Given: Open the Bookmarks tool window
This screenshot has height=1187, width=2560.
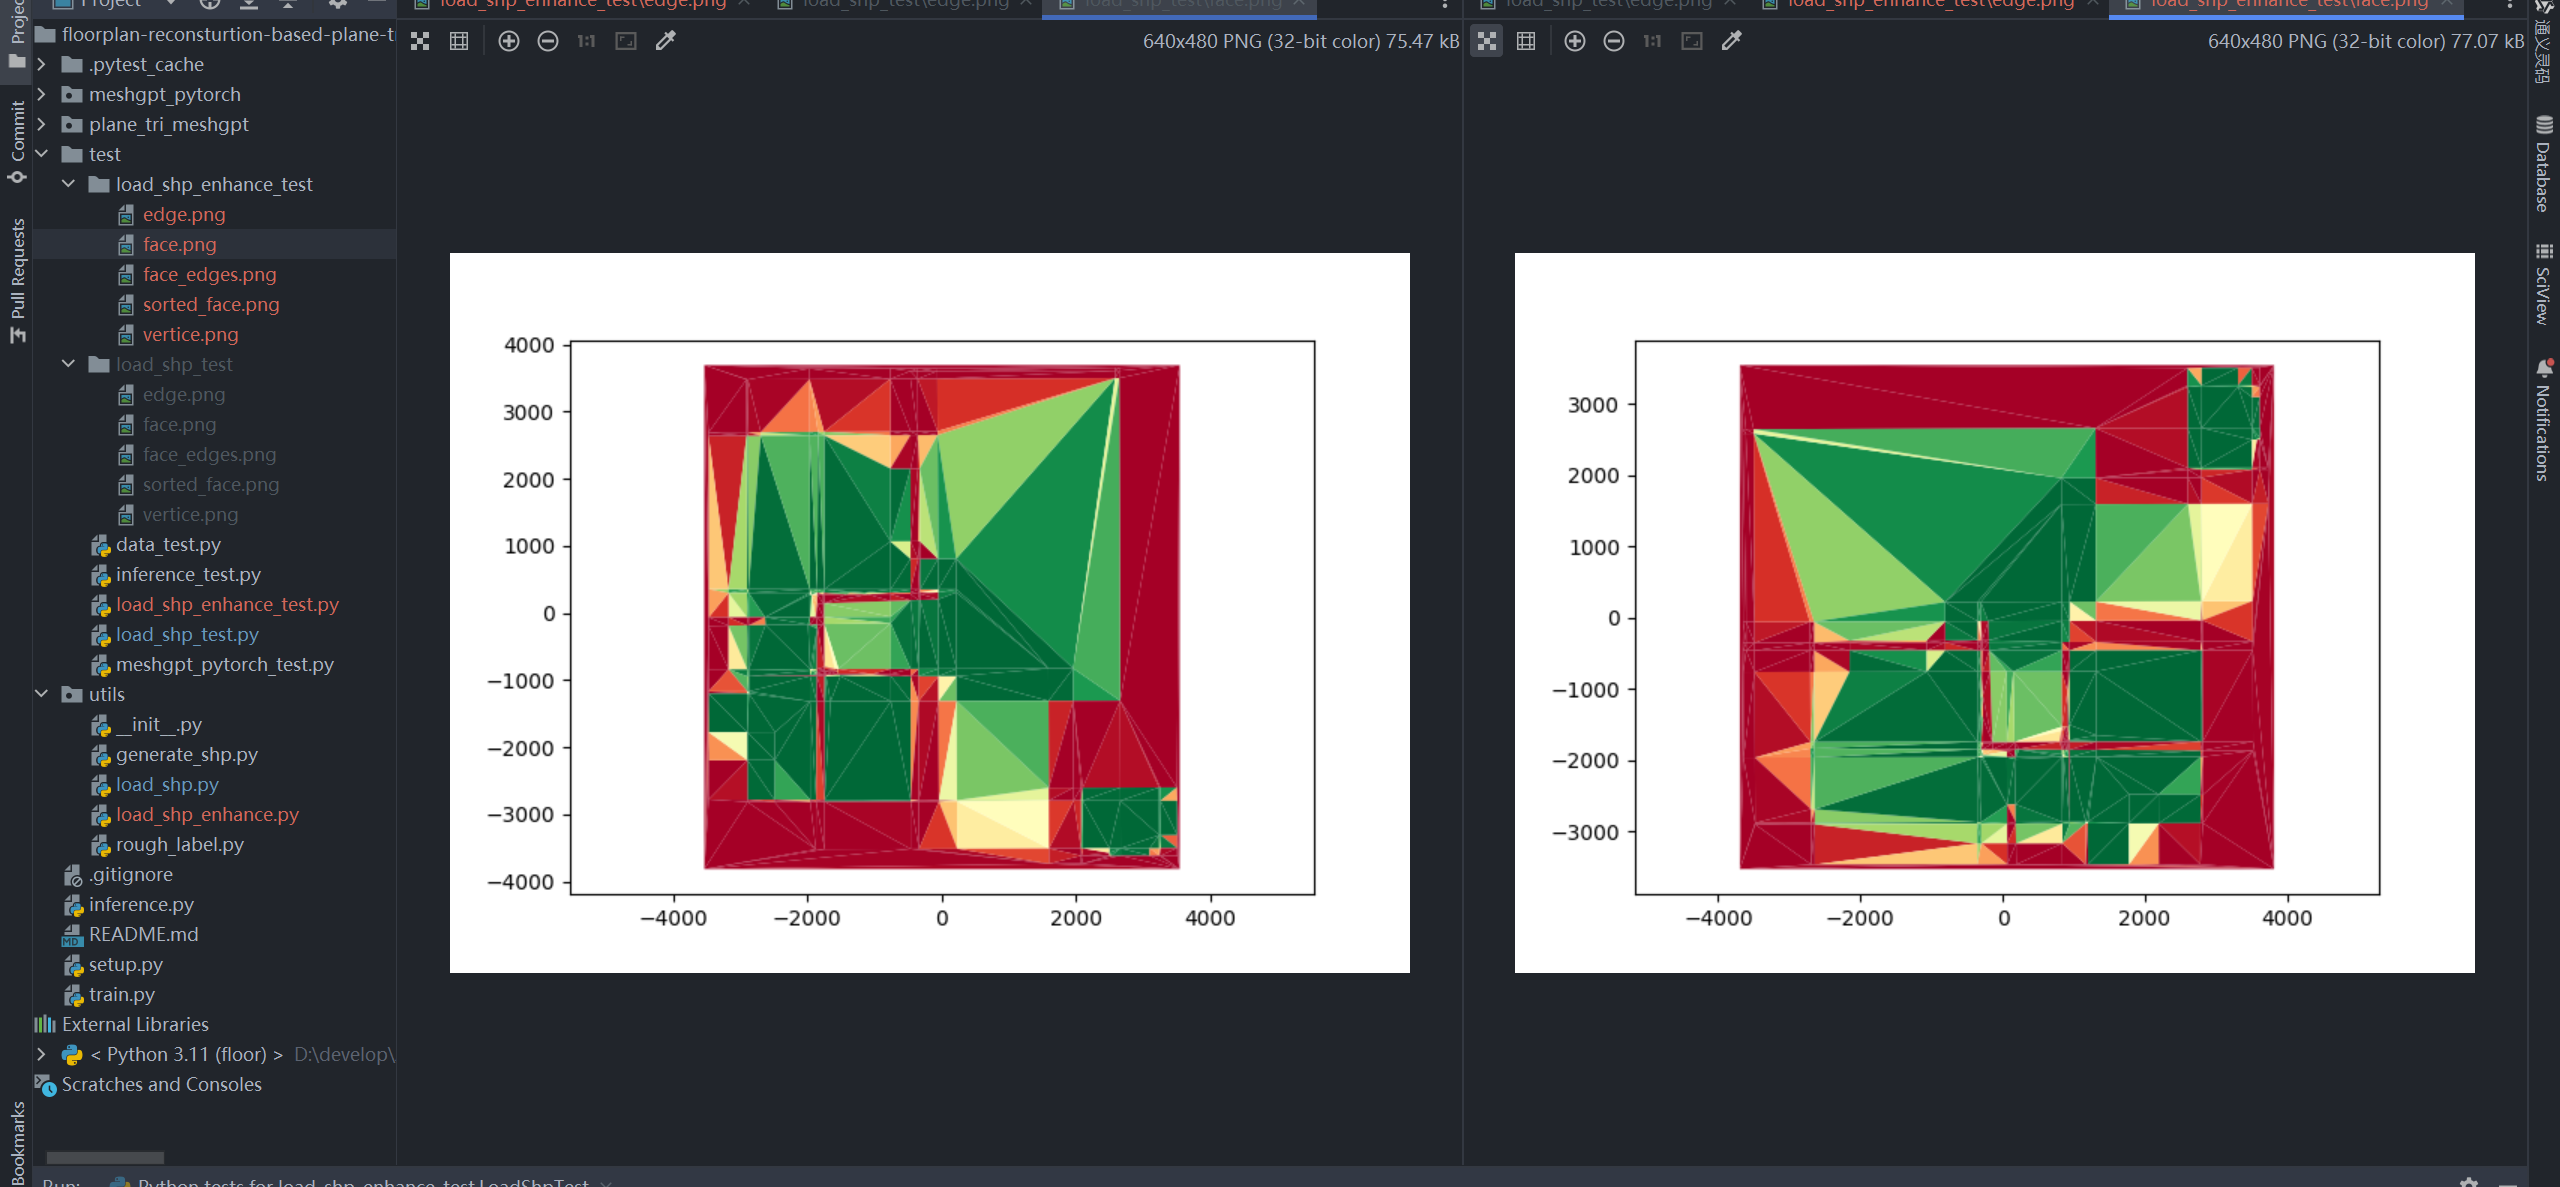Looking at the screenshot, I should [x=17, y=1143].
